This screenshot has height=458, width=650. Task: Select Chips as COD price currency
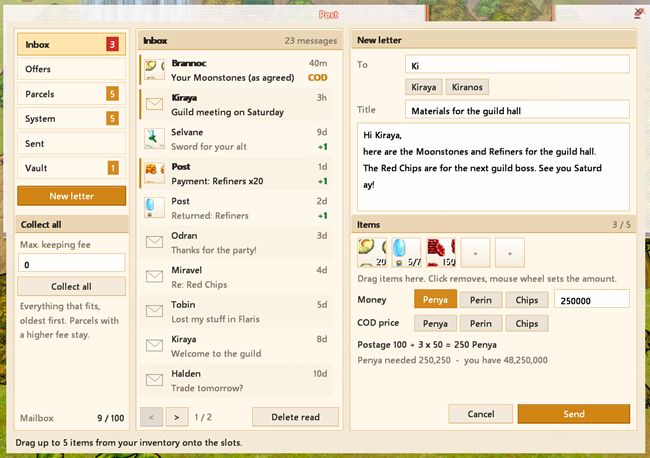527,323
